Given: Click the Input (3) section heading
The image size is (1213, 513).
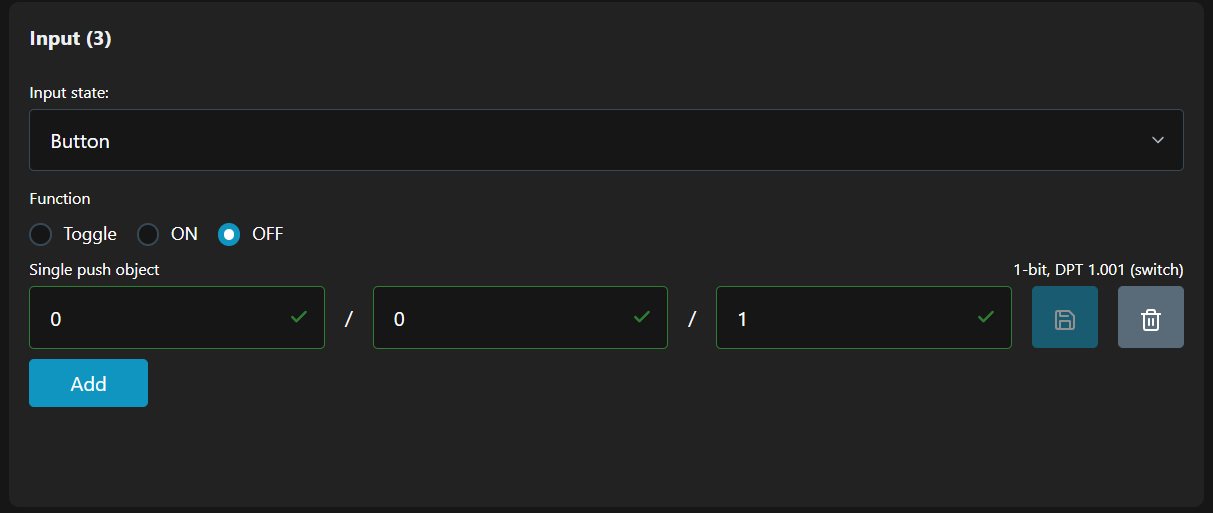Looking at the screenshot, I should pyautogui.click(x=70, y=39).
